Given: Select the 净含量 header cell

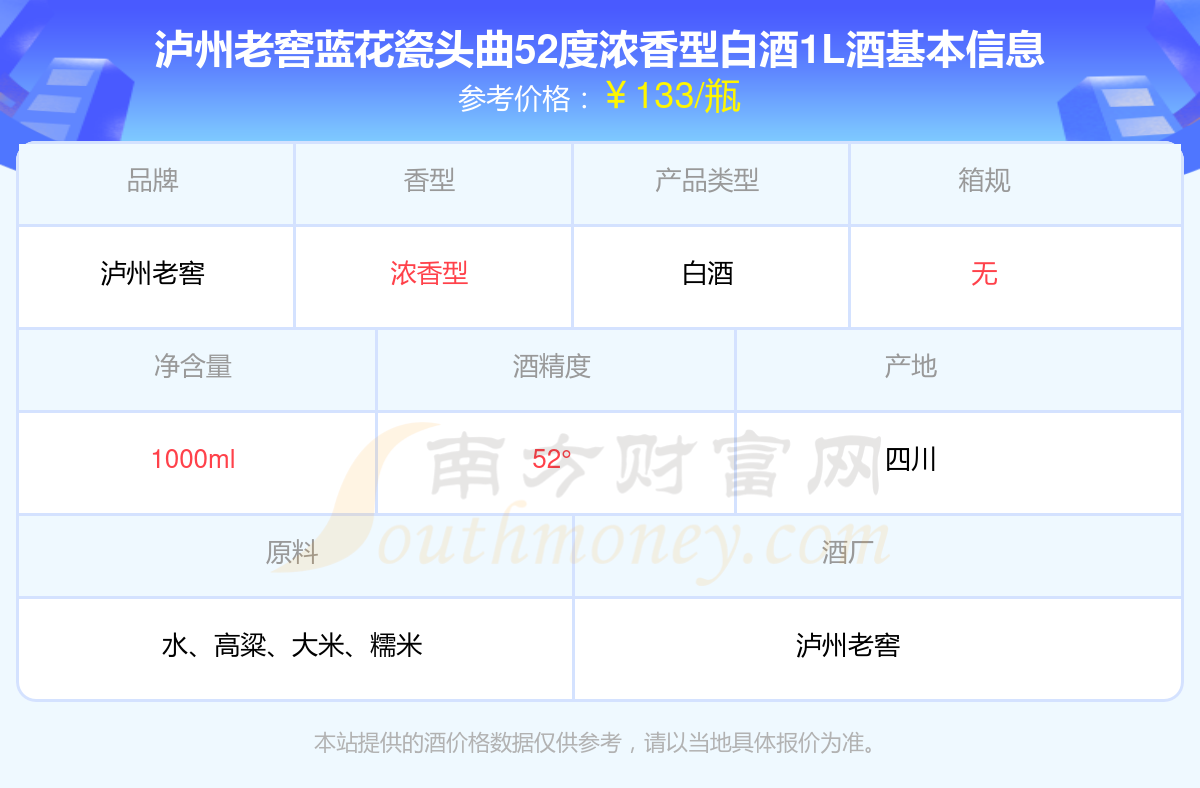Looking at the screenshot, I should 197,369.
